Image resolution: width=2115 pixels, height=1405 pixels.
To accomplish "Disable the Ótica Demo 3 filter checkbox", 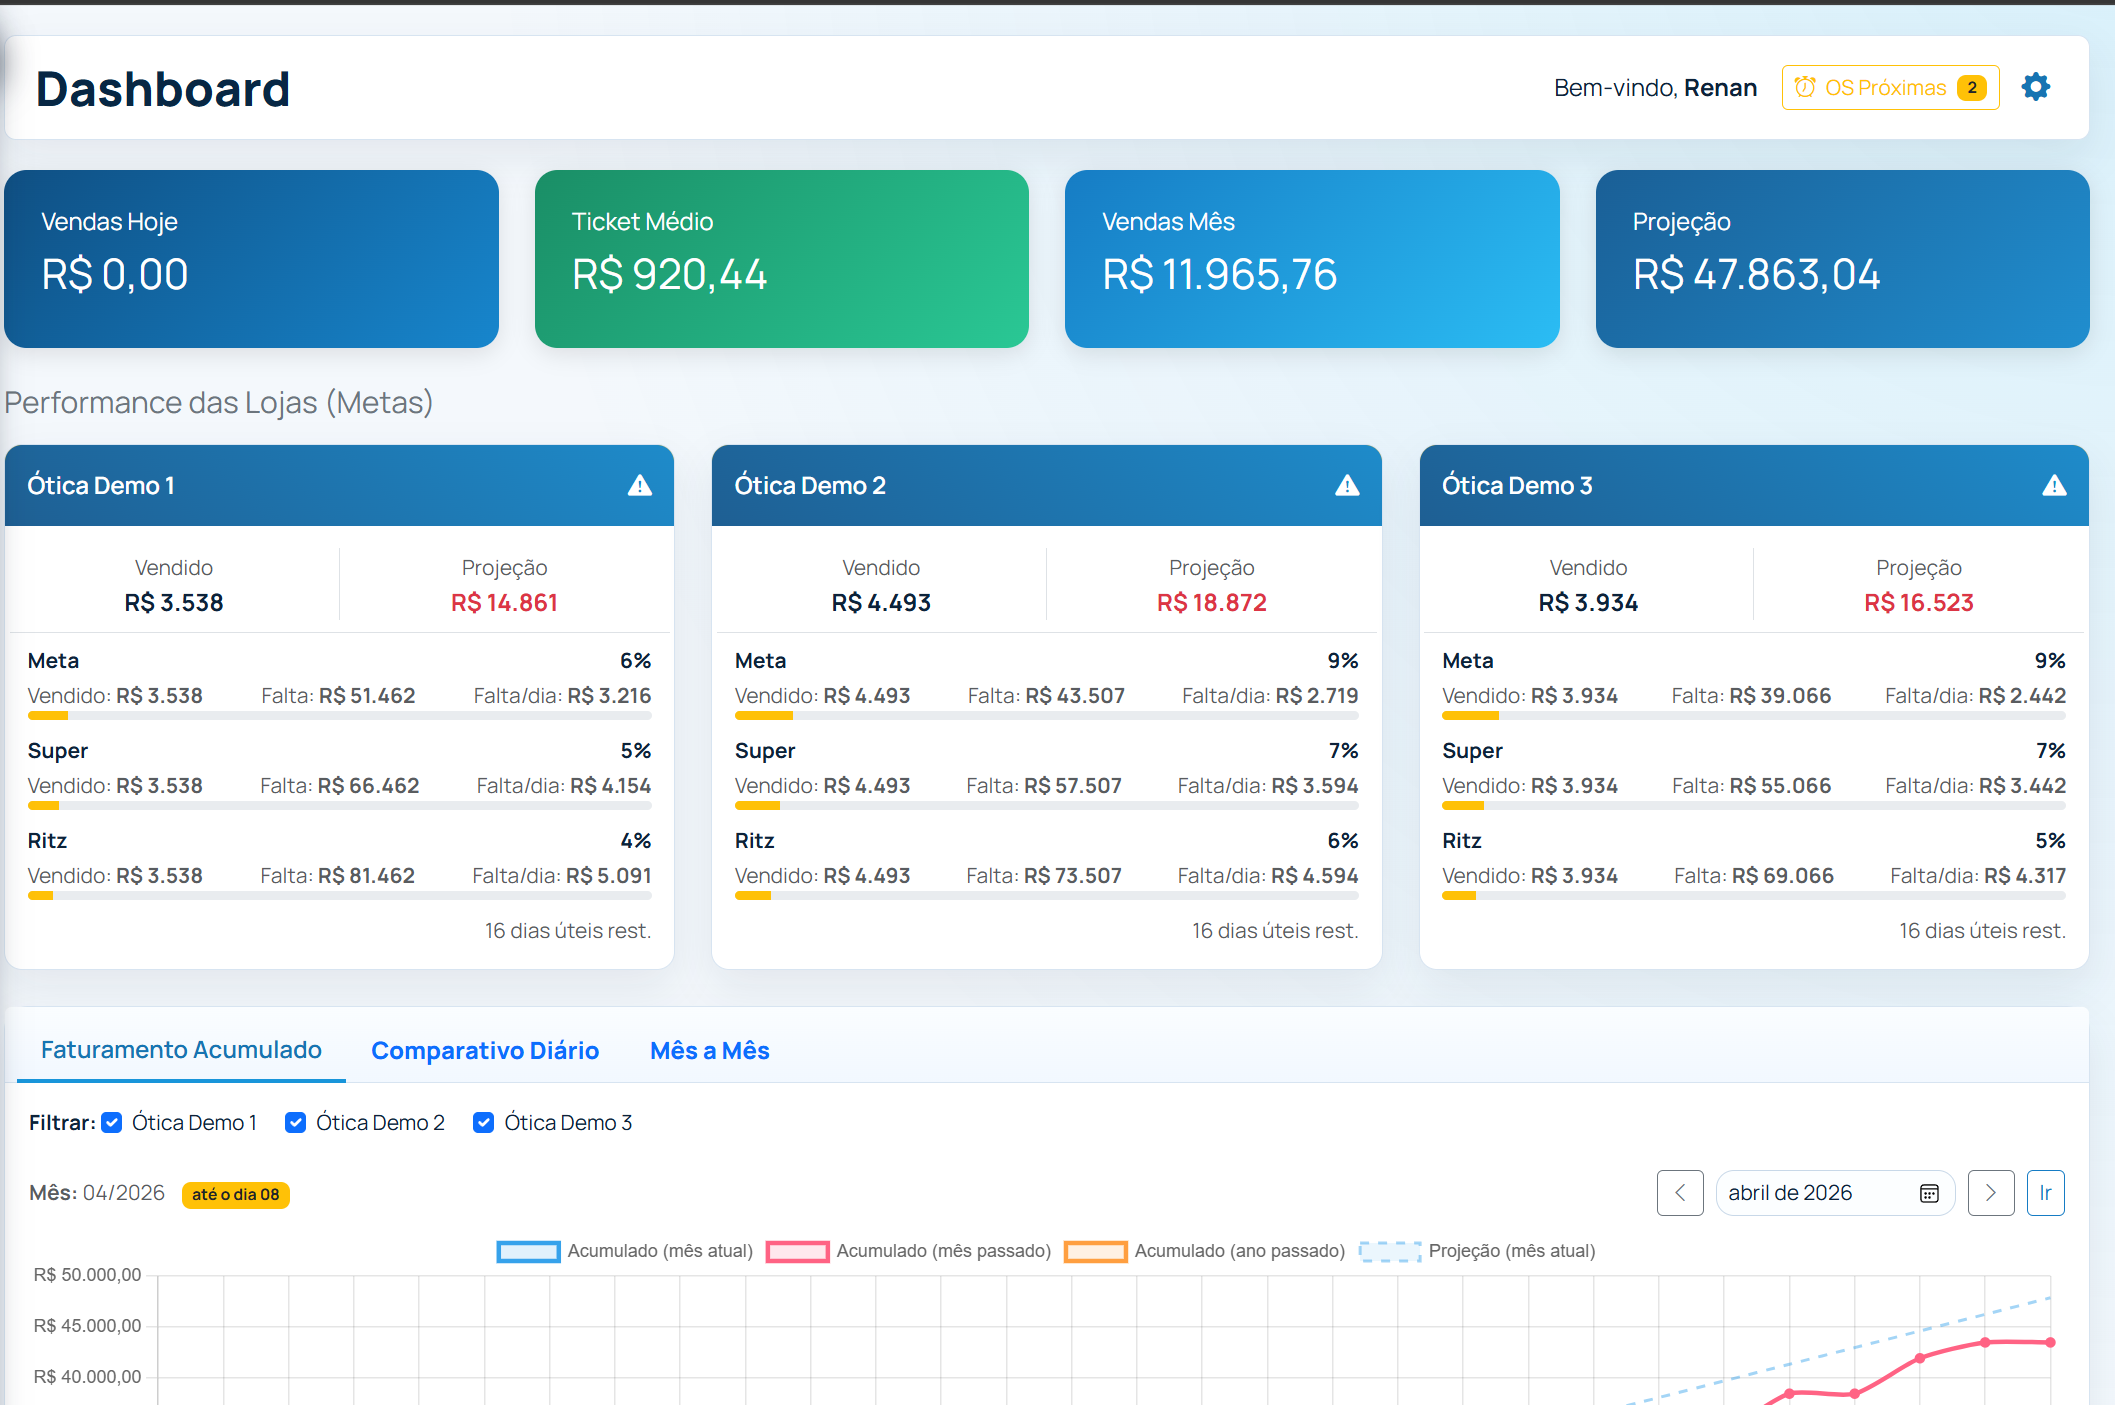I will tap(483, 1122).
